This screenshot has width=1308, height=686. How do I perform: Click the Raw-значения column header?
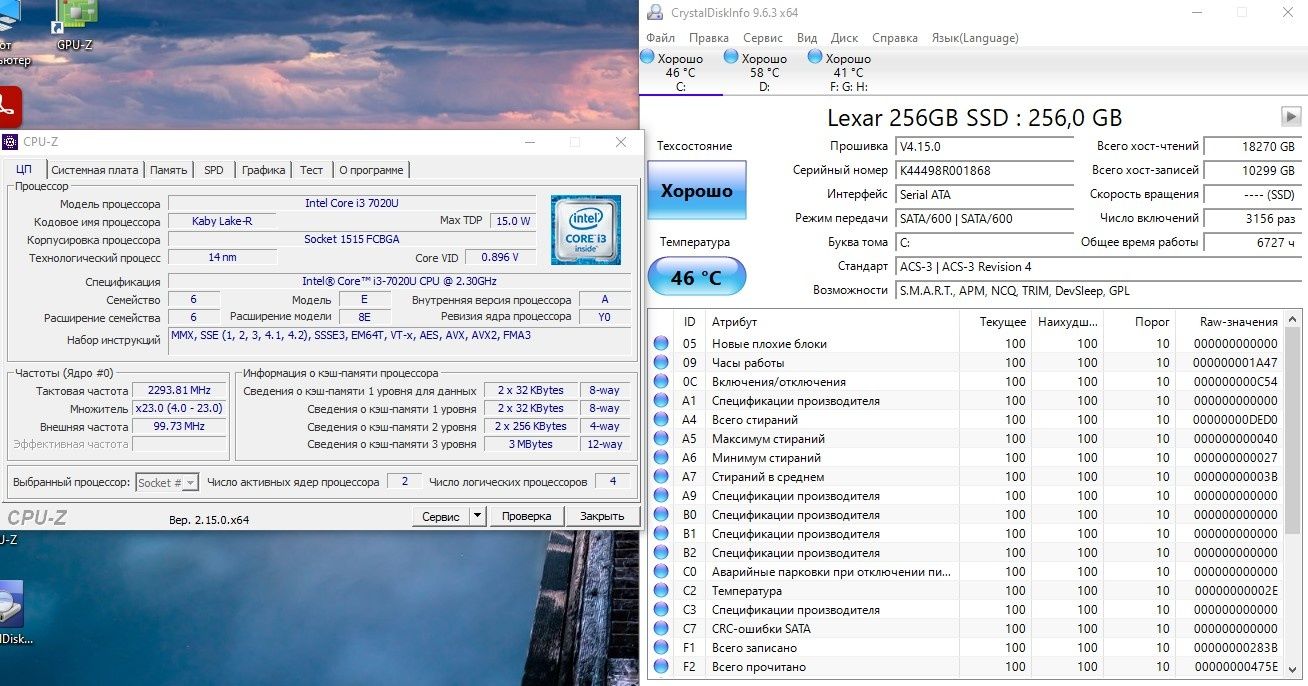tap(1231, 322)
